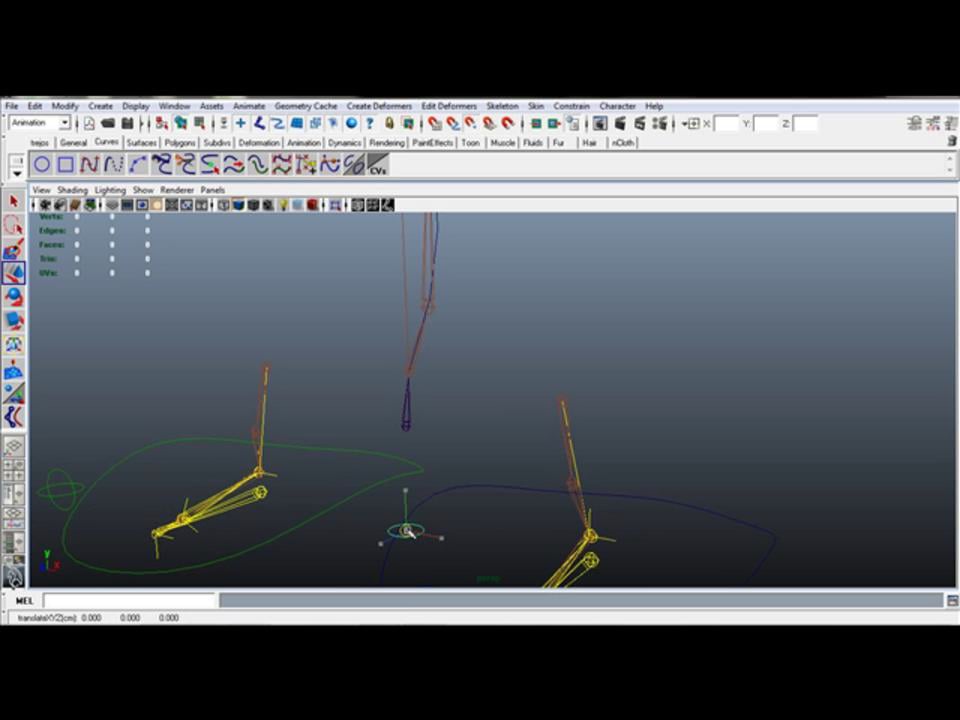Switch to the Deformation shelf tab

(259, 143)
